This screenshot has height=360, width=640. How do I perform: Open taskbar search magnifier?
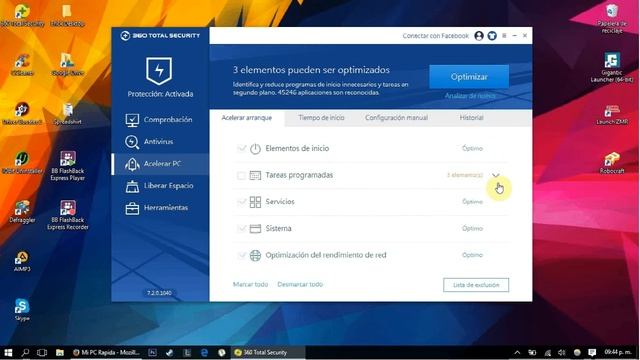tap(25, 352)
